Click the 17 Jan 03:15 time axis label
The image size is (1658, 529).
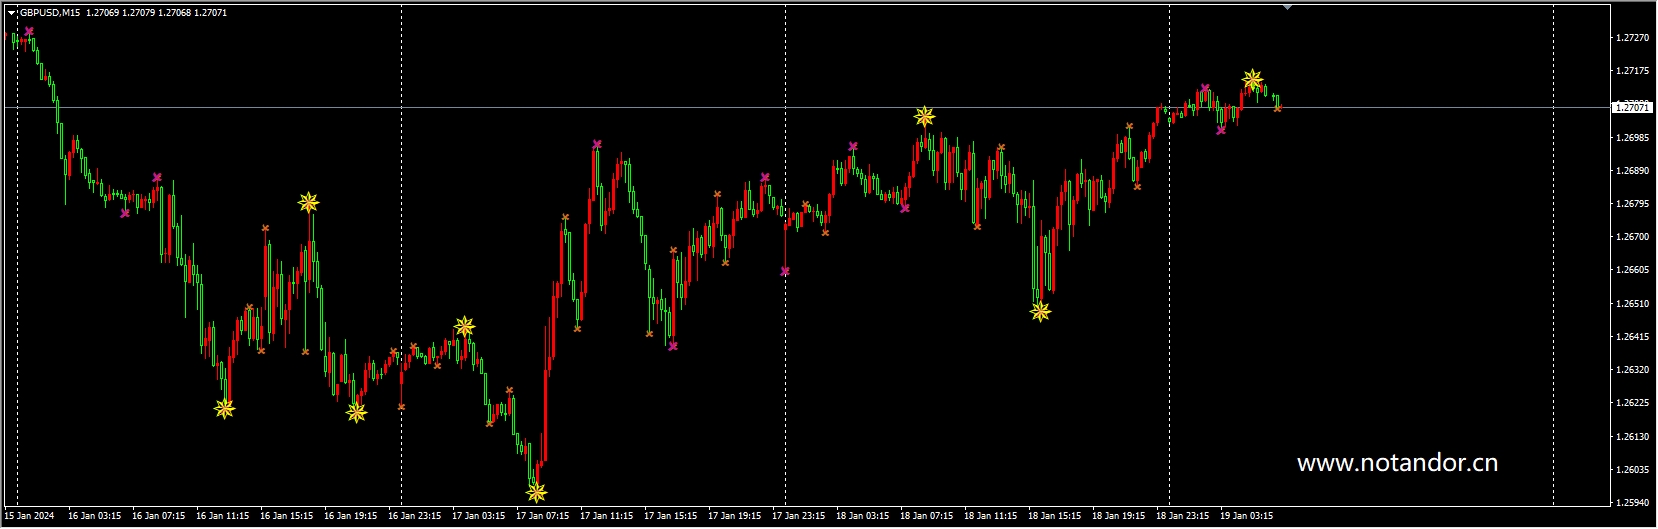click(x=478, y=517)
